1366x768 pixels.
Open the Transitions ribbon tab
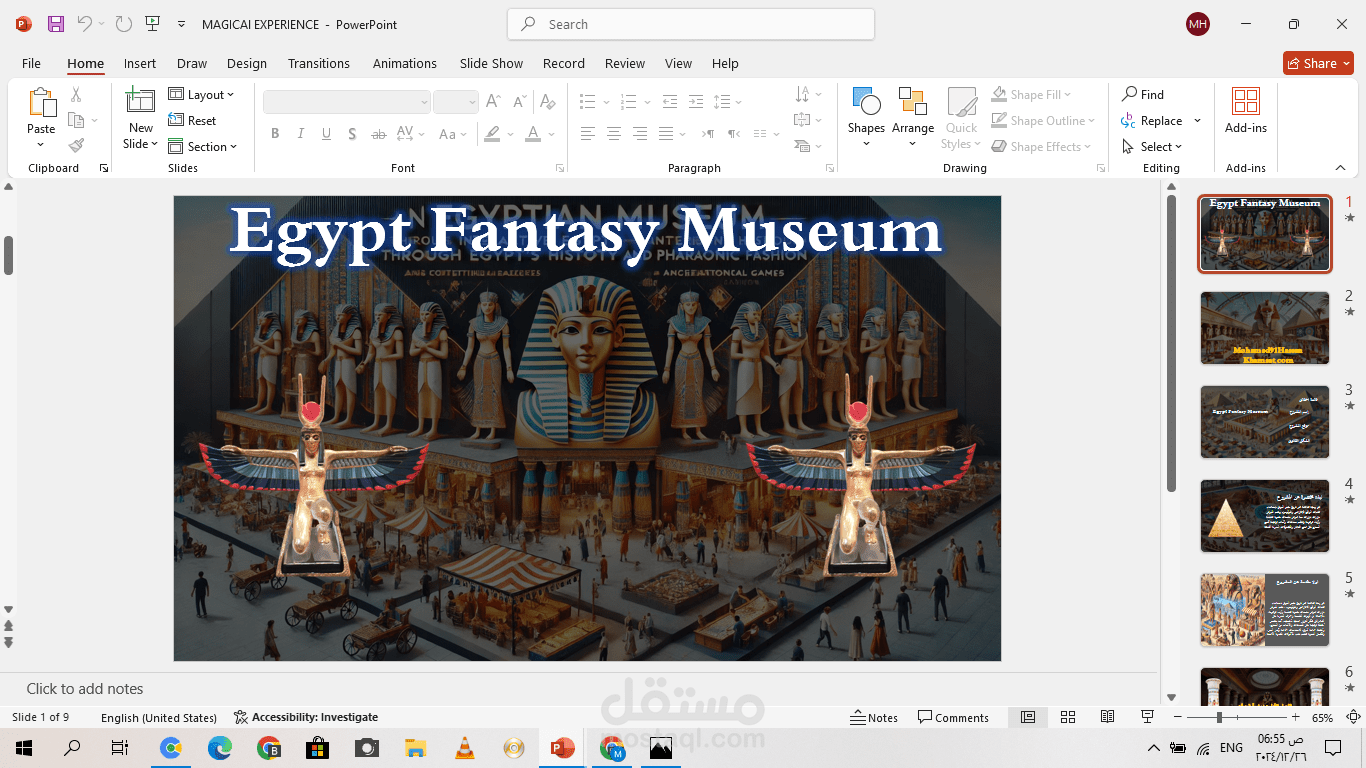pos(319,63)
